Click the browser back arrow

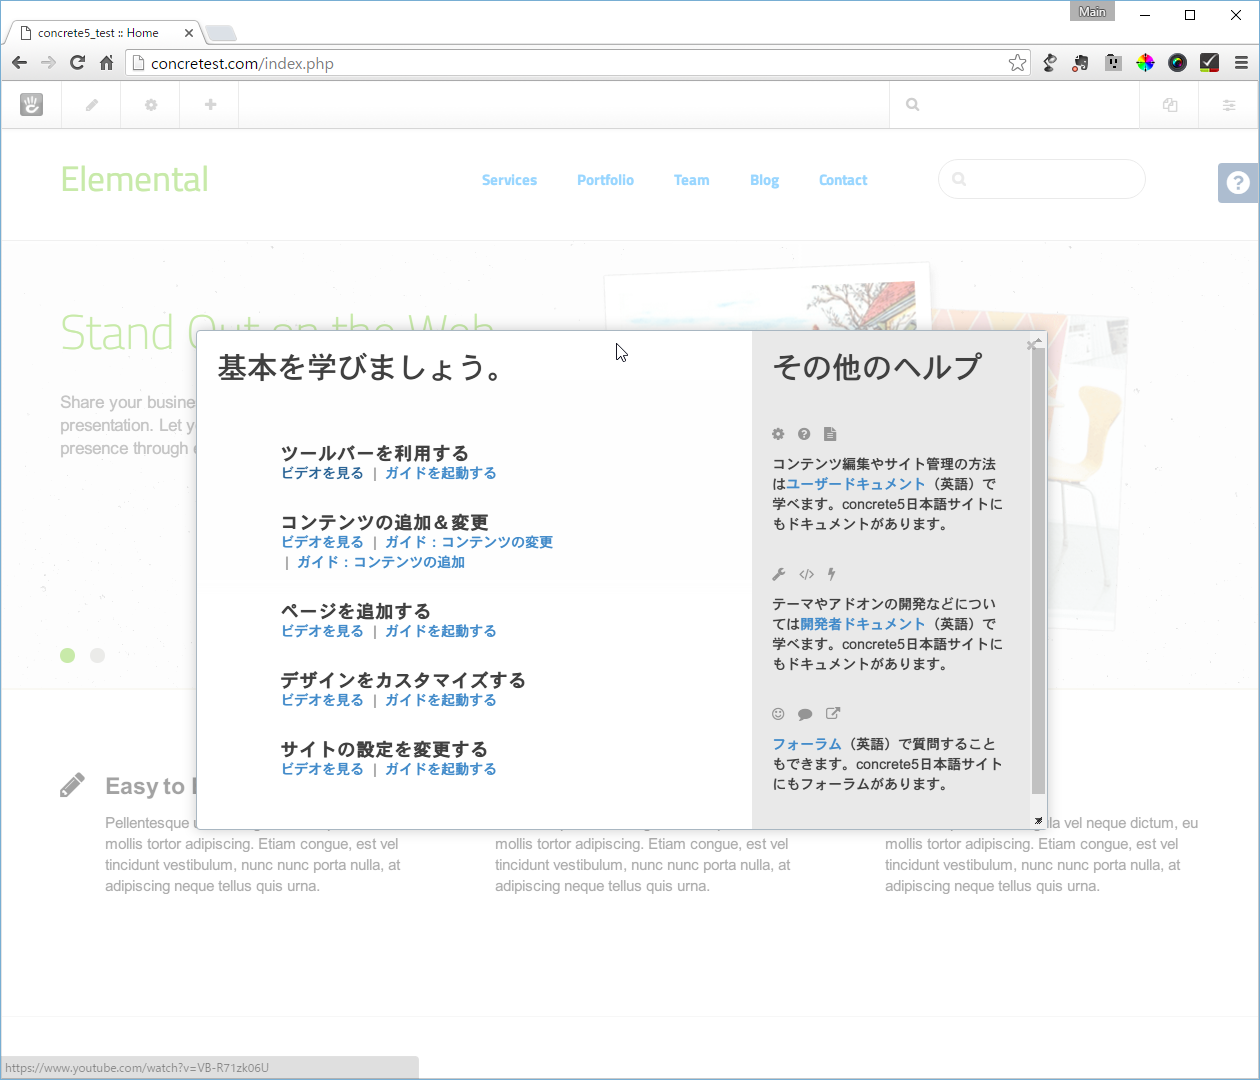(19, 63)
